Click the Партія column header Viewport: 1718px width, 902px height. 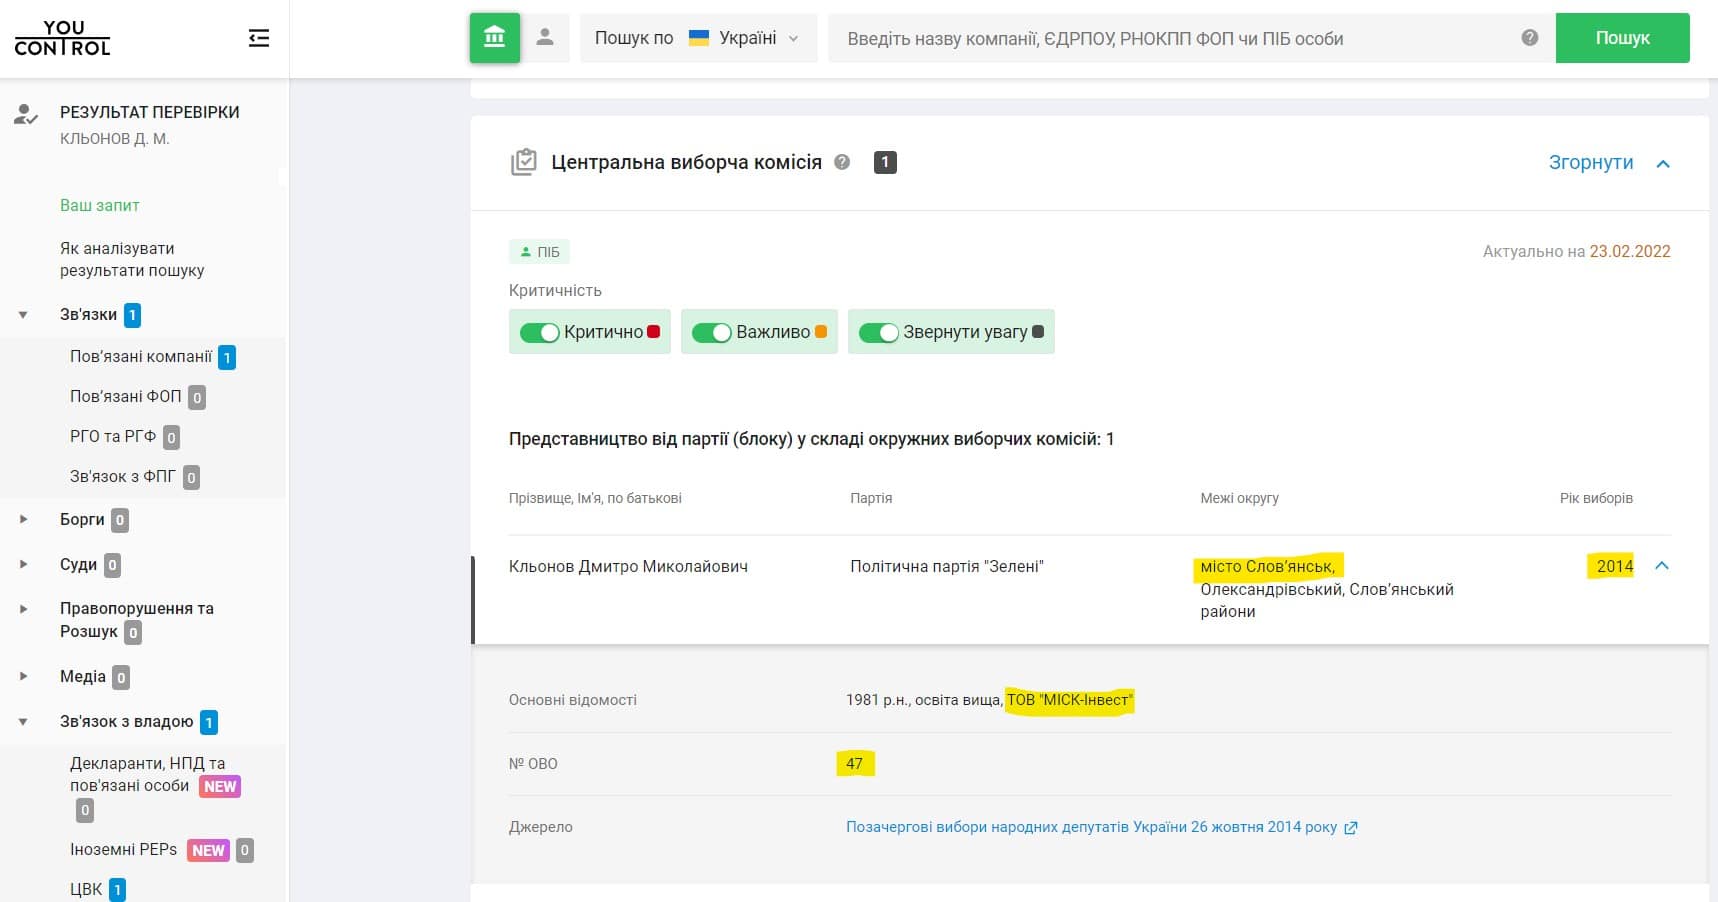[x=871, y=498]
